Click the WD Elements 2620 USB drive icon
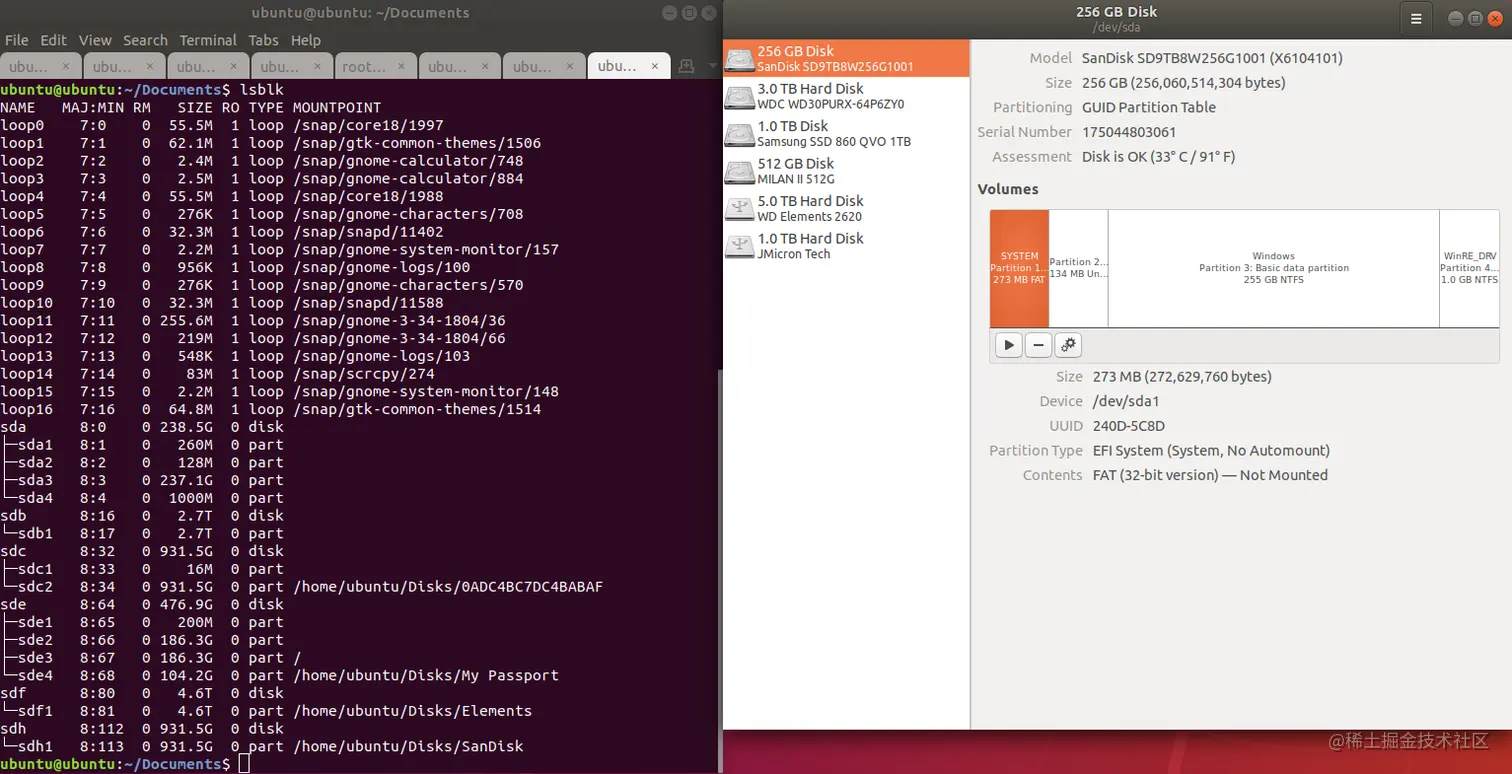1512x774 pixels. 740,208
